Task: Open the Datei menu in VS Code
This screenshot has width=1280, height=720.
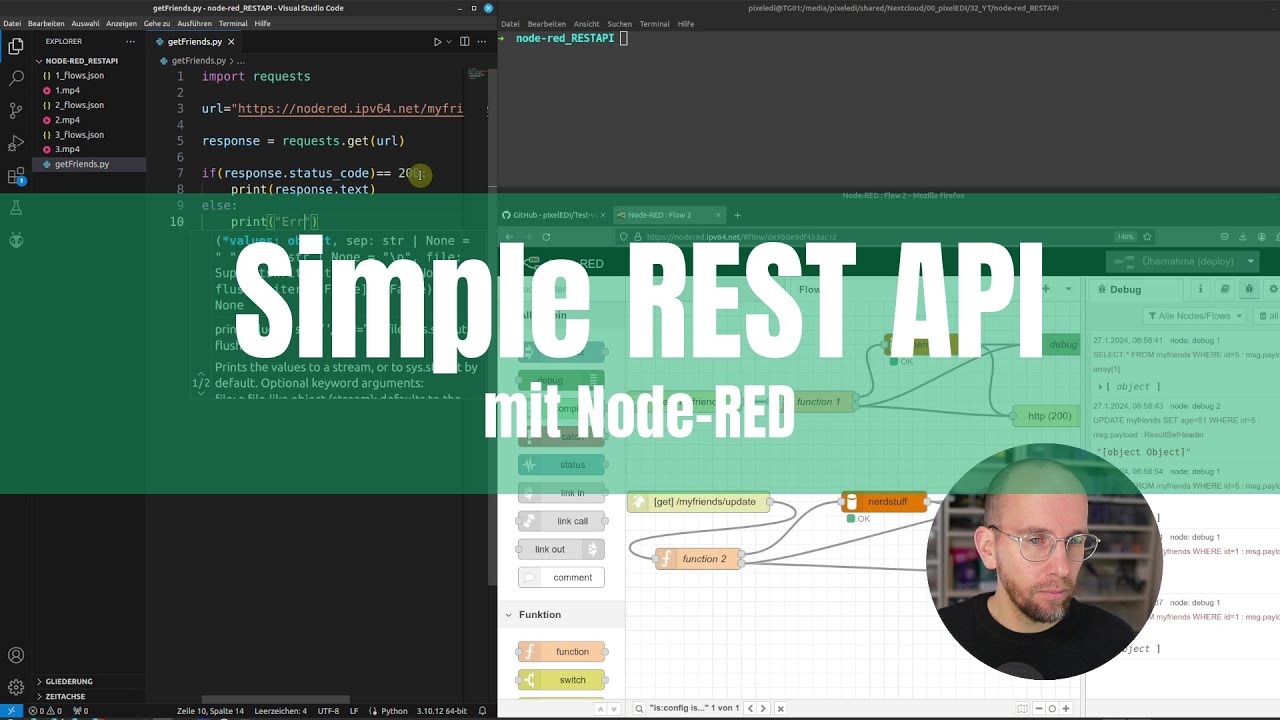Action: click(12, 23)
